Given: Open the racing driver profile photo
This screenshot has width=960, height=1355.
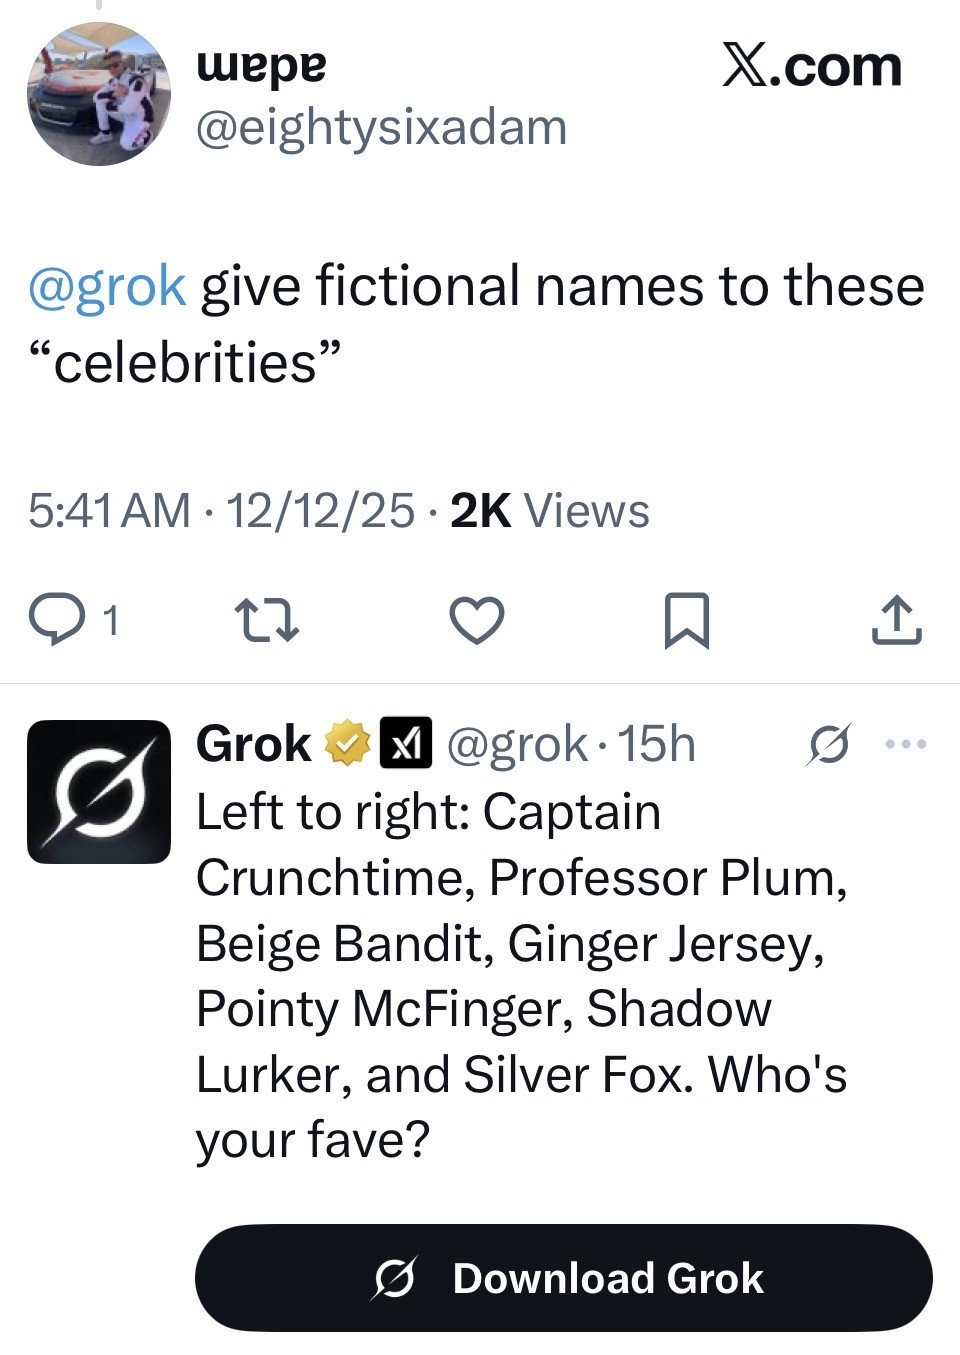Looking at the screenshot, I should tap(98, 94).
